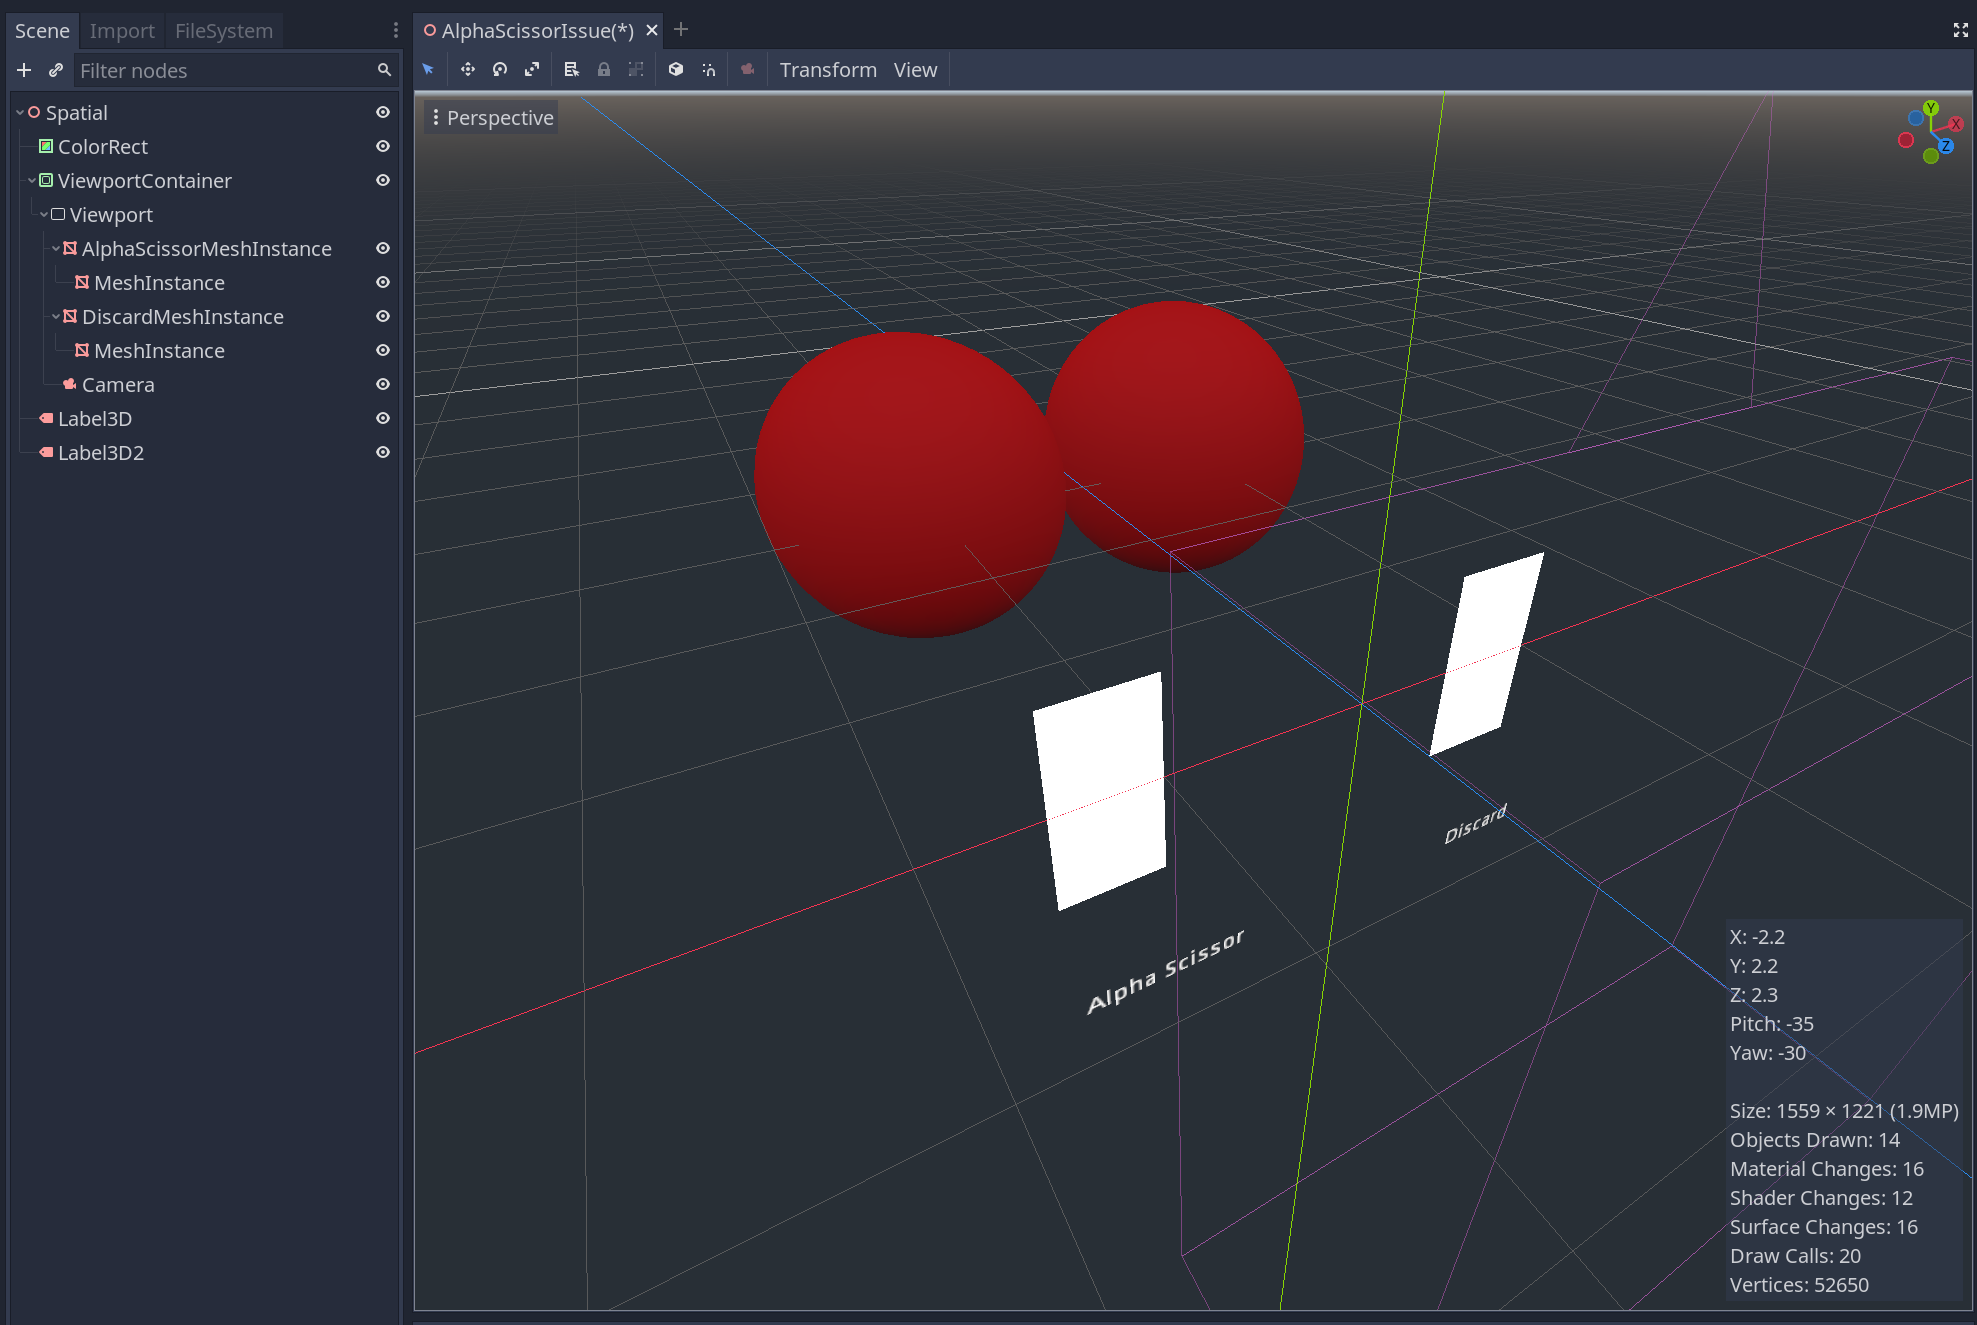Screen dimensions: 1977x1325
Task: Preview the scene camera
Action: [747, 69]
